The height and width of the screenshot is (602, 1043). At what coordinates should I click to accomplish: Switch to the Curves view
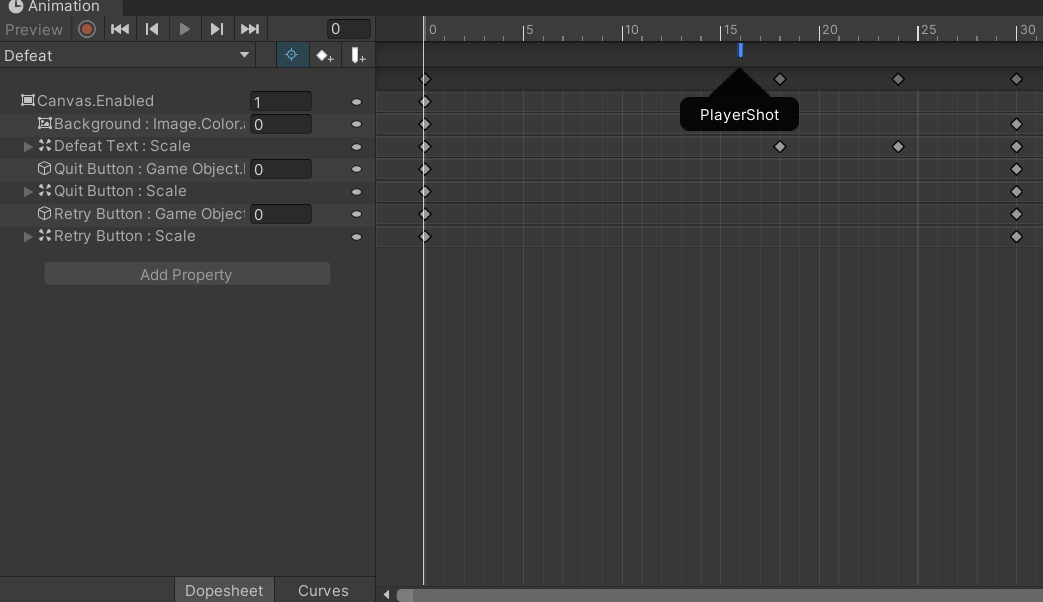(x=323, y=591)
